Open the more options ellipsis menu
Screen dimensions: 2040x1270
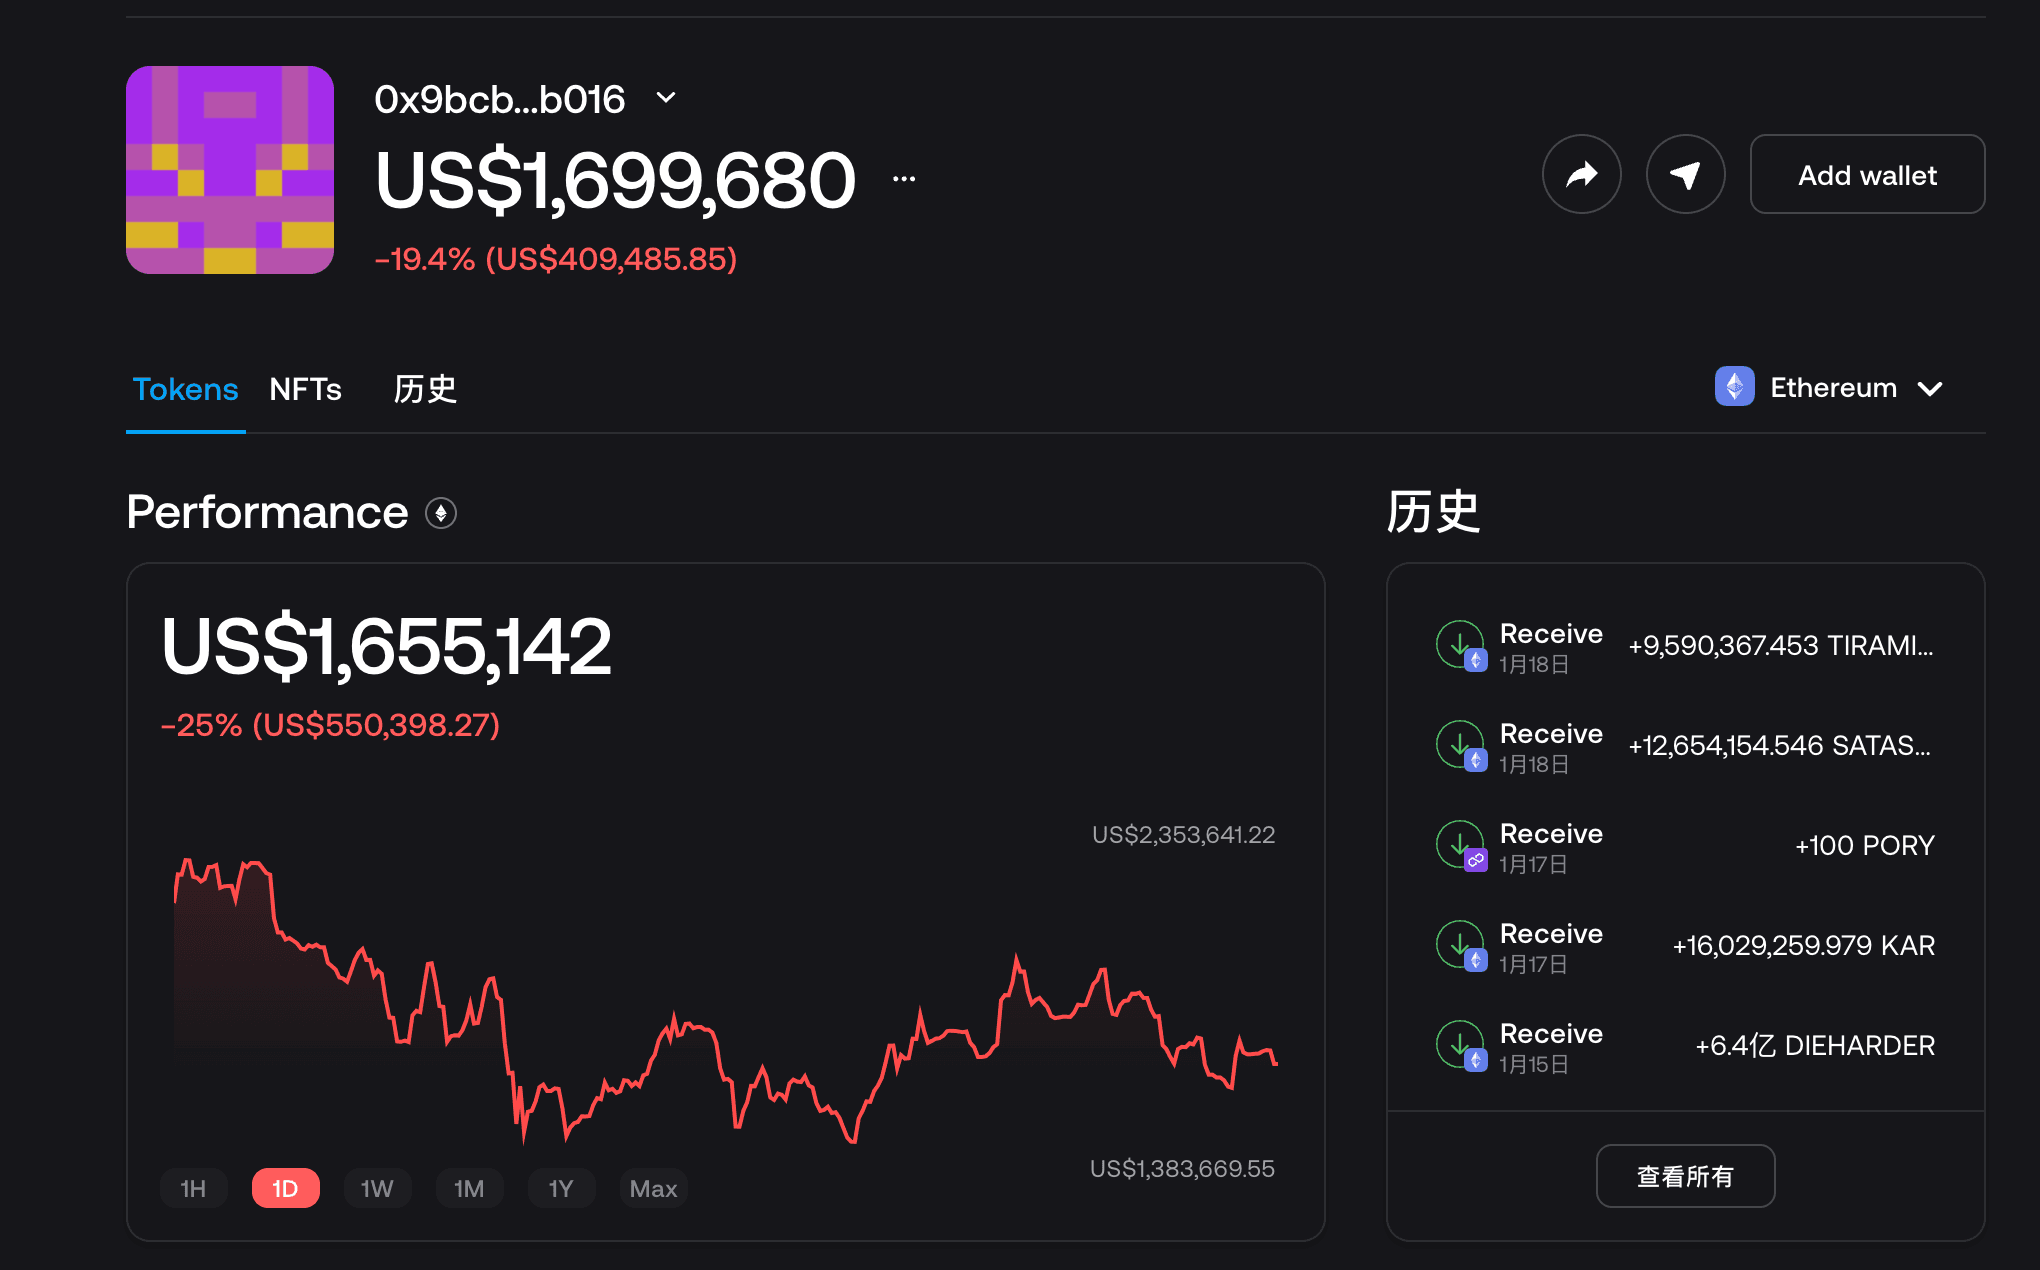click(903, 178)
